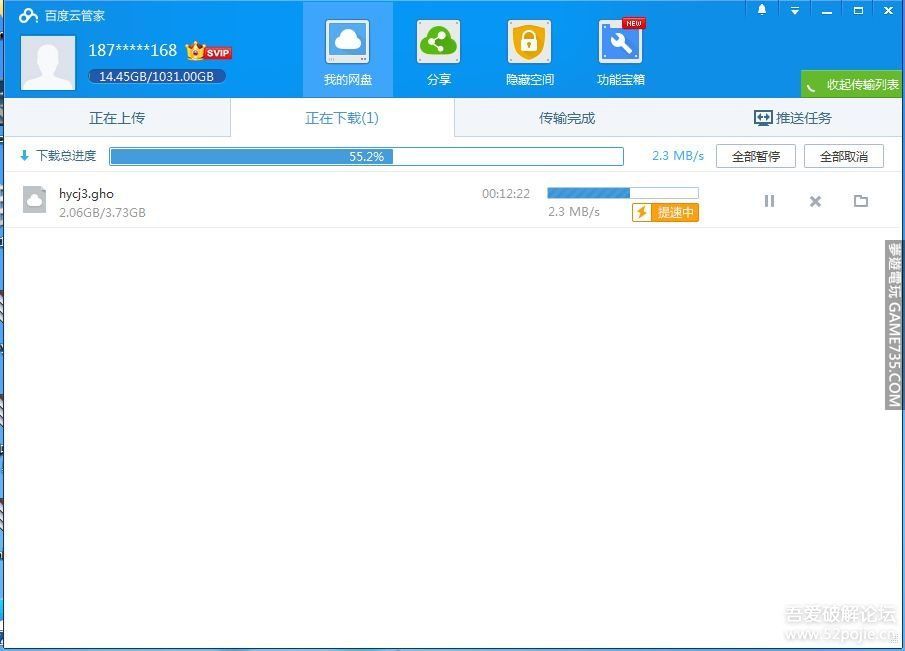The image size is (905, 651).
Task: Open the title bar dropdown menu arrow
Action: click(x=795, y=10)
